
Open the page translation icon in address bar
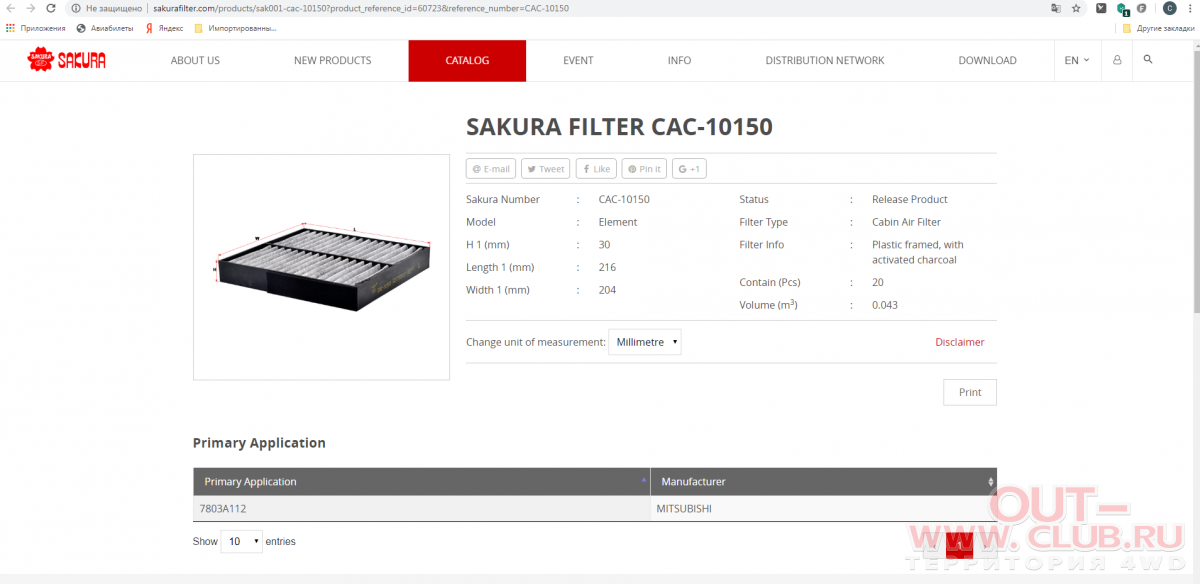[1055, 8]
